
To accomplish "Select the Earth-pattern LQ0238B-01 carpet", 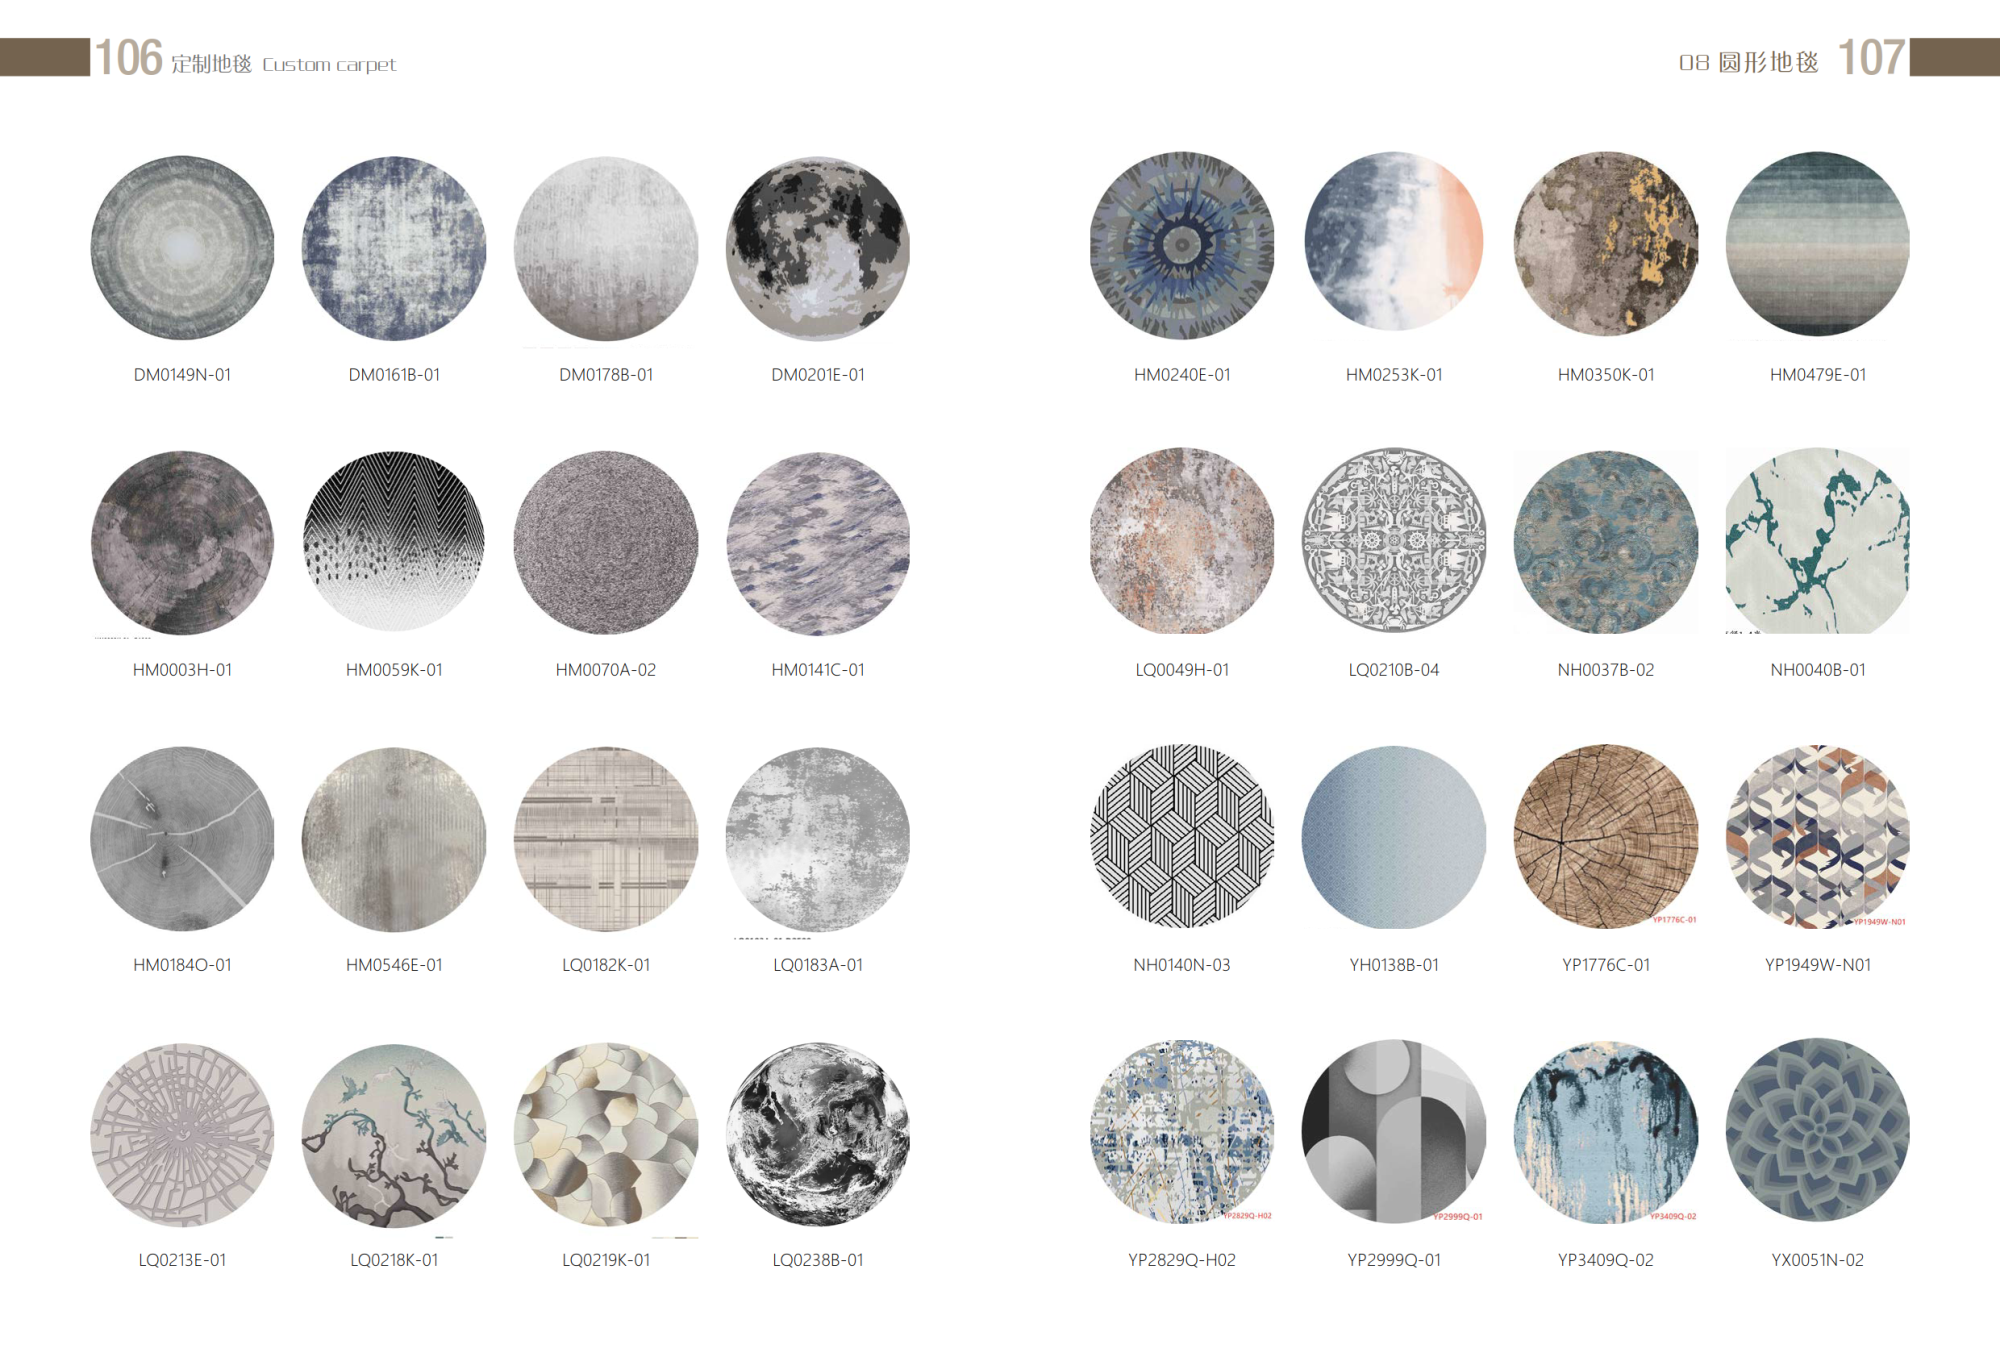I will click(818, 1134).
